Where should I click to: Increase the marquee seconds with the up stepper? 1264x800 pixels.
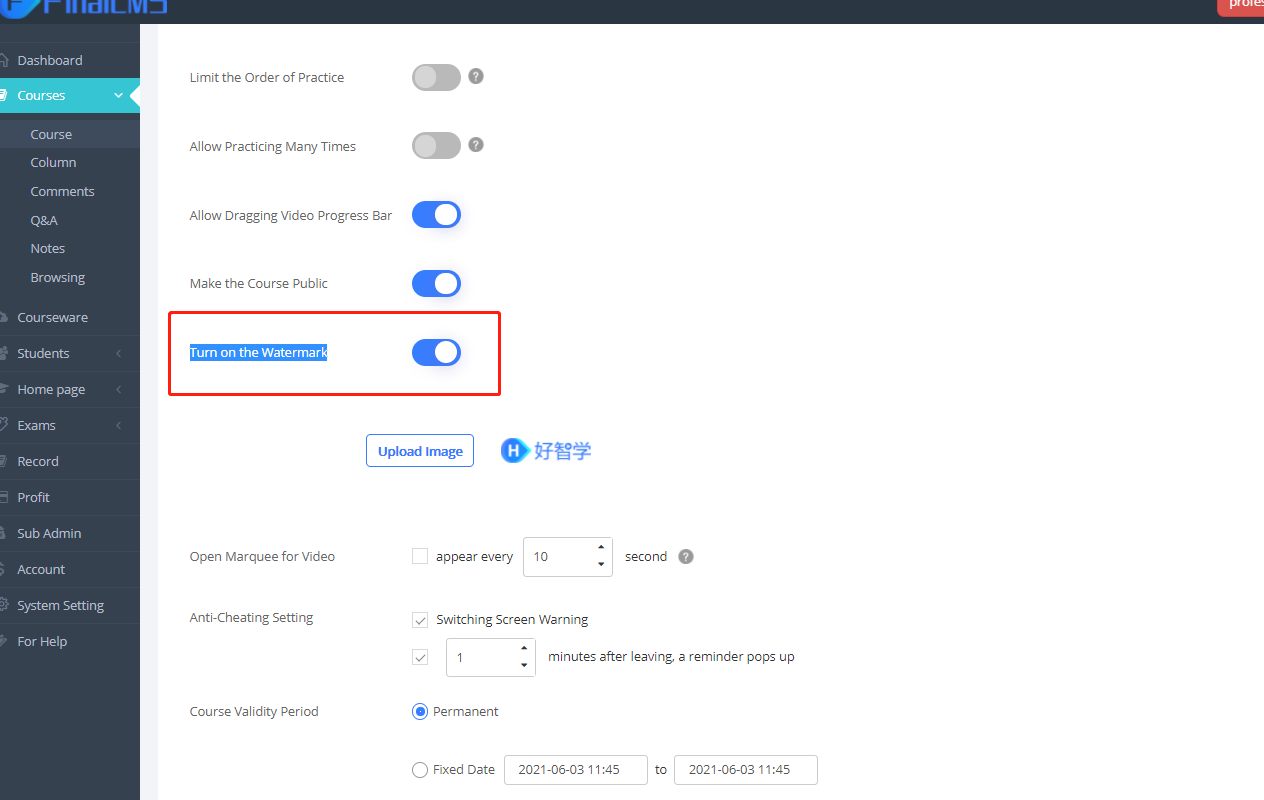click(600, 548)
